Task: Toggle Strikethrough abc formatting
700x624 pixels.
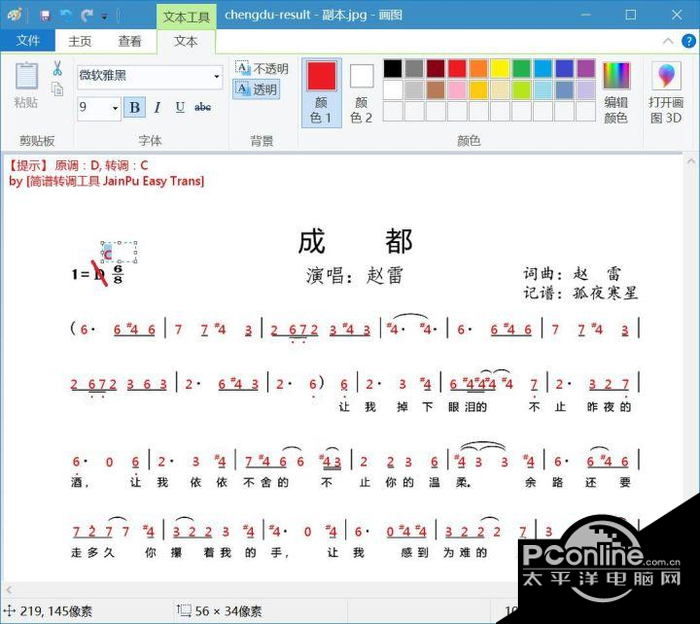Action: pos(203,107)
